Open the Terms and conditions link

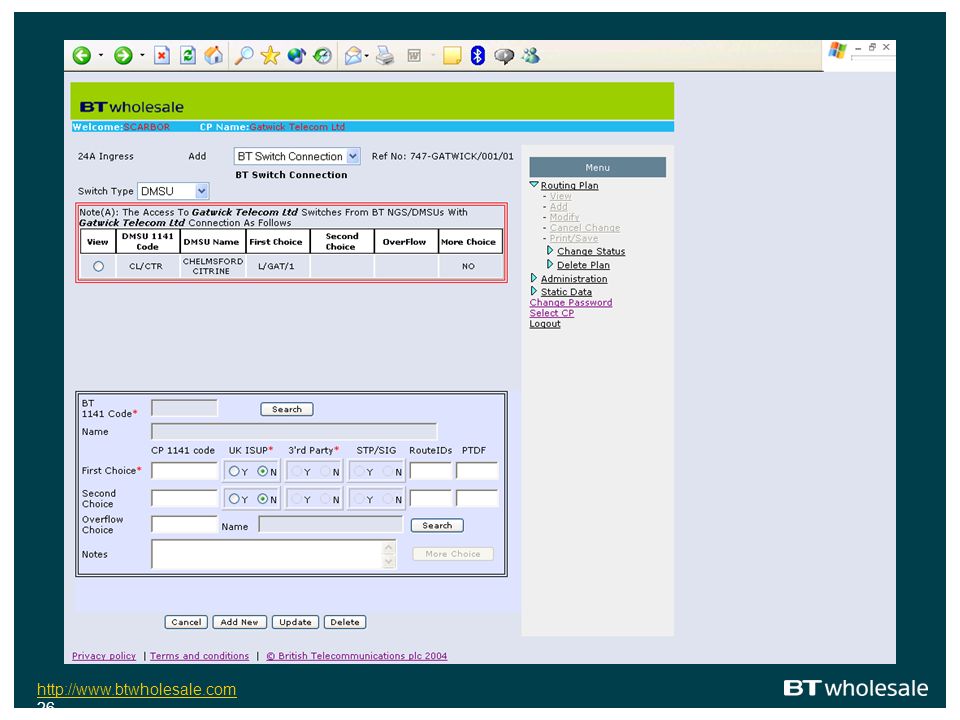tap(200, 656)
